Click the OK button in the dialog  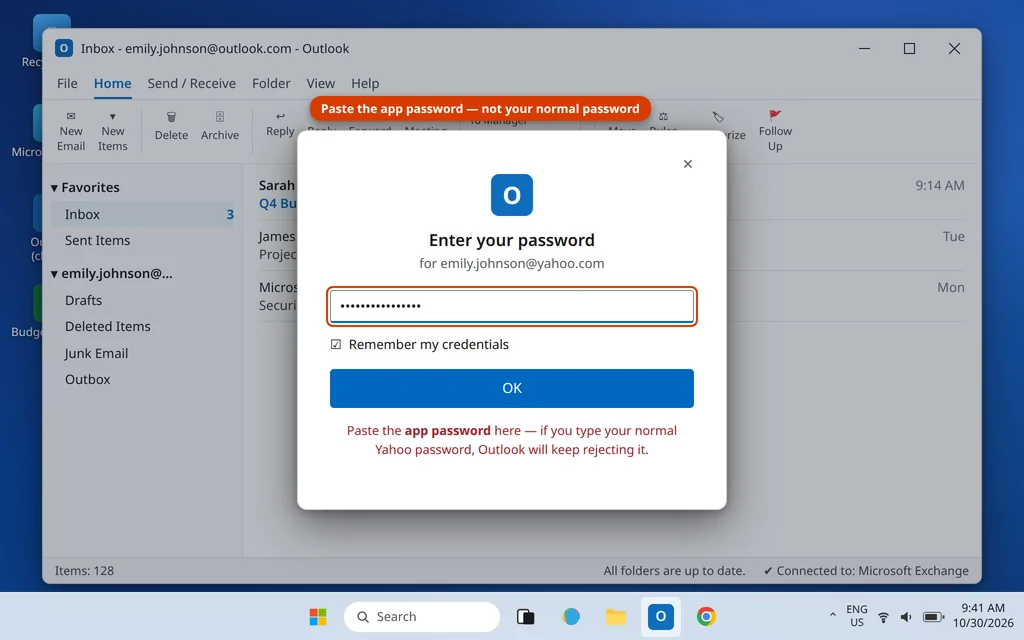(x=511, y=389)
